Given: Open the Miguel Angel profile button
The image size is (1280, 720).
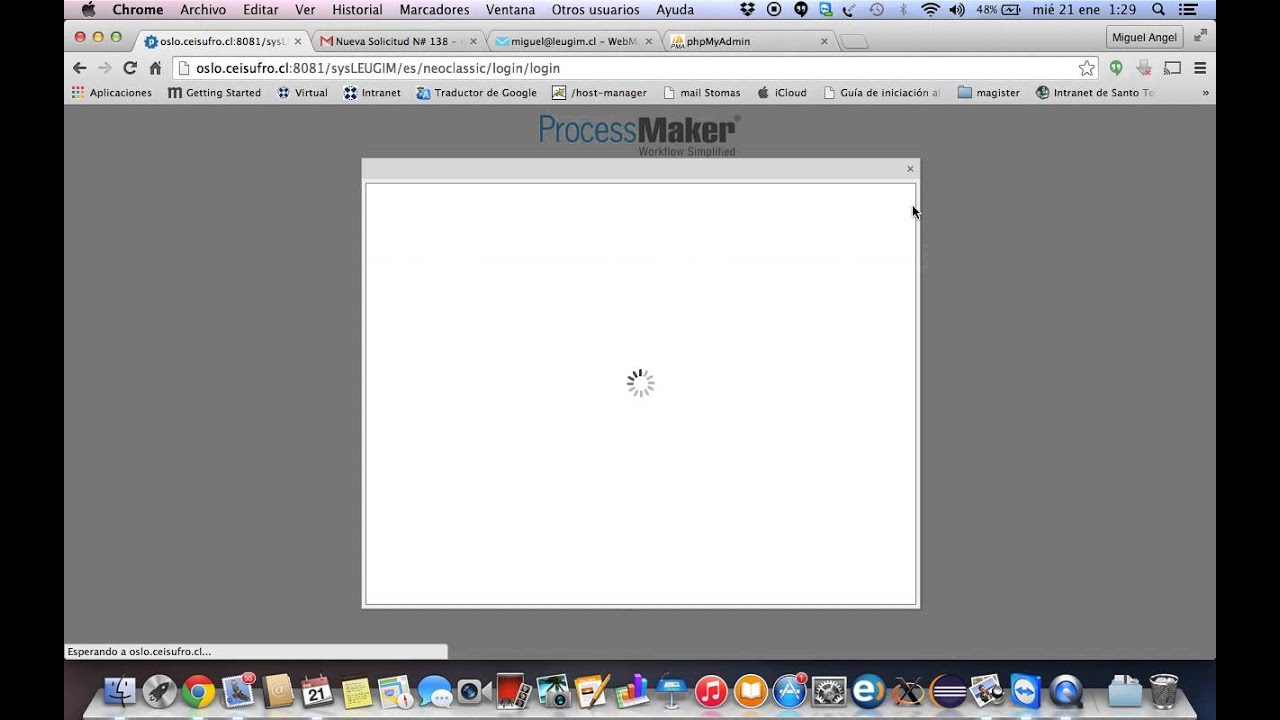Looking at the screenshot, I should 1145,37.
